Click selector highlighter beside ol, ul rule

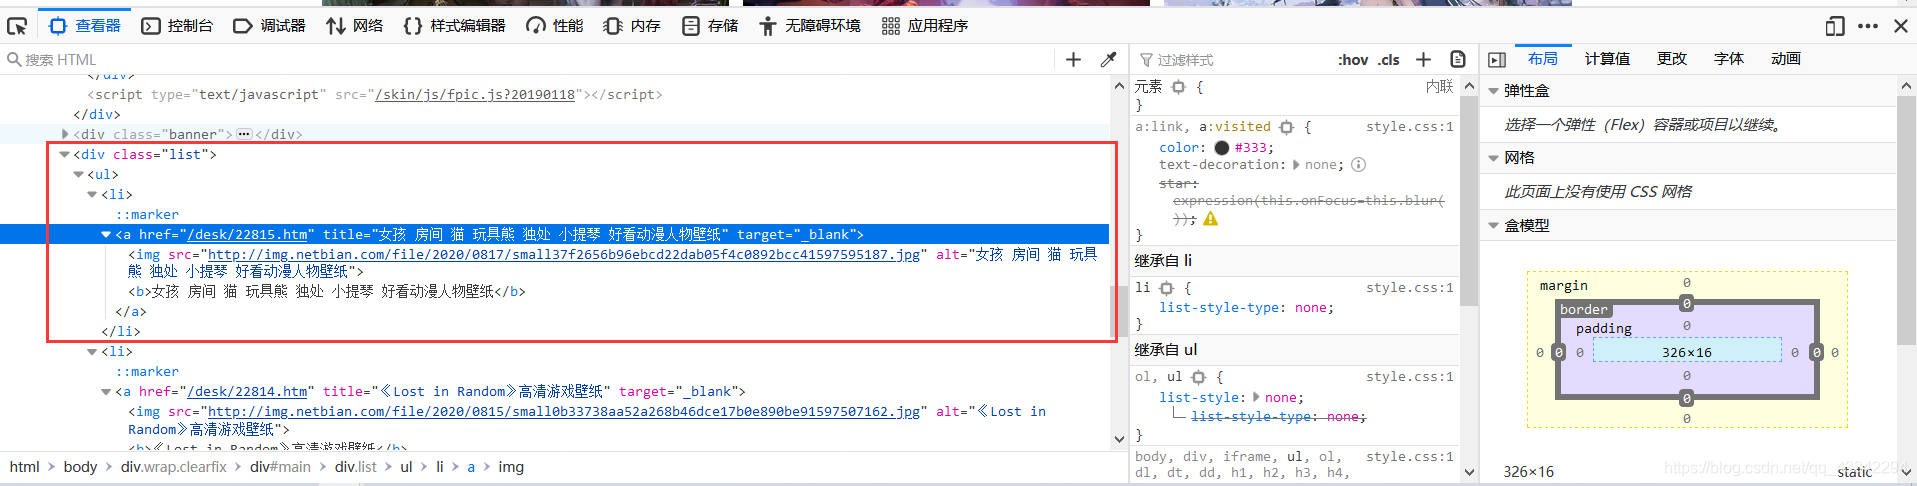1198,377
